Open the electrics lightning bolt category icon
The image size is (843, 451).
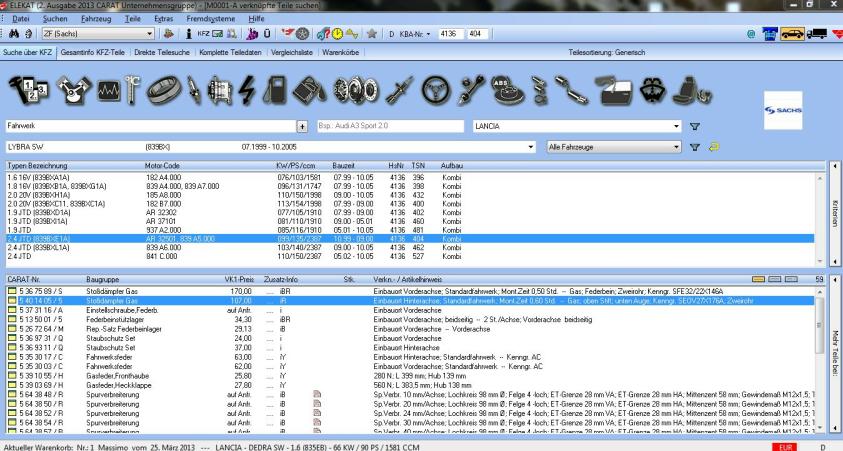tap(247, 90)
